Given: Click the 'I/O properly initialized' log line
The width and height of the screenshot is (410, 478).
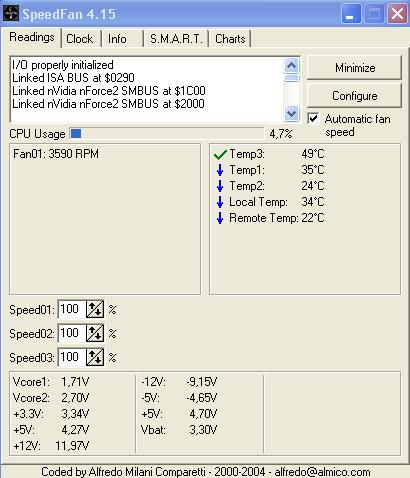Looking at the screenshot, I should [63, 65].
